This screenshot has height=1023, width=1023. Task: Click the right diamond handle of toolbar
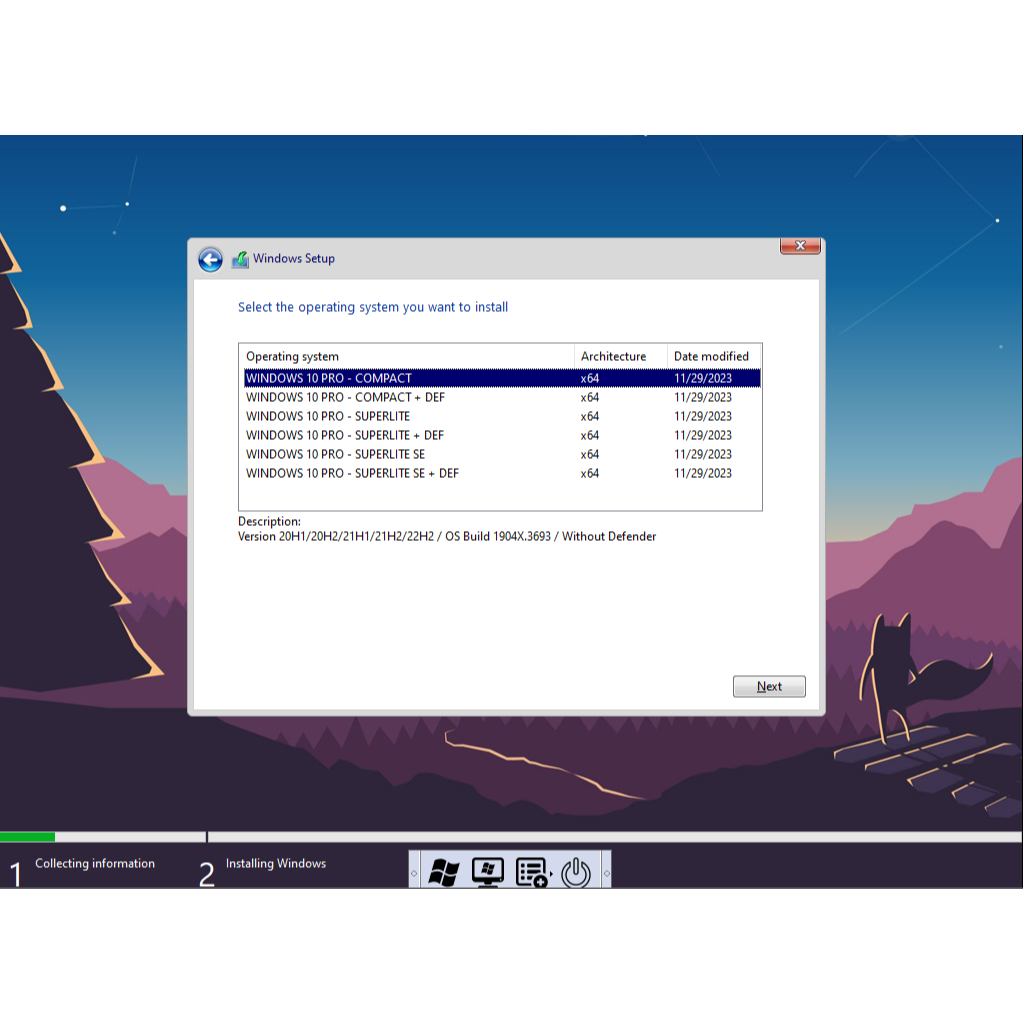(607, 873)
